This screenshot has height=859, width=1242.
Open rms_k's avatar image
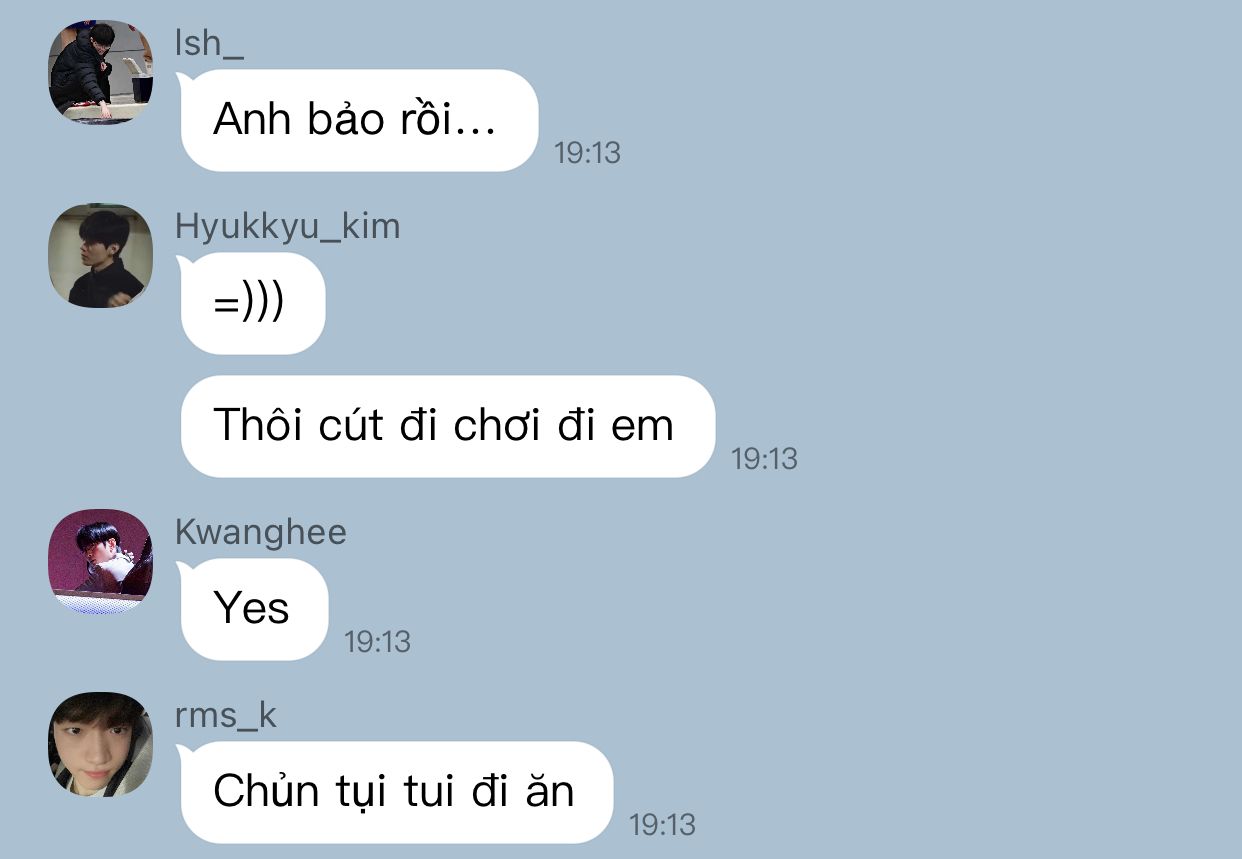tap(100, 744)
